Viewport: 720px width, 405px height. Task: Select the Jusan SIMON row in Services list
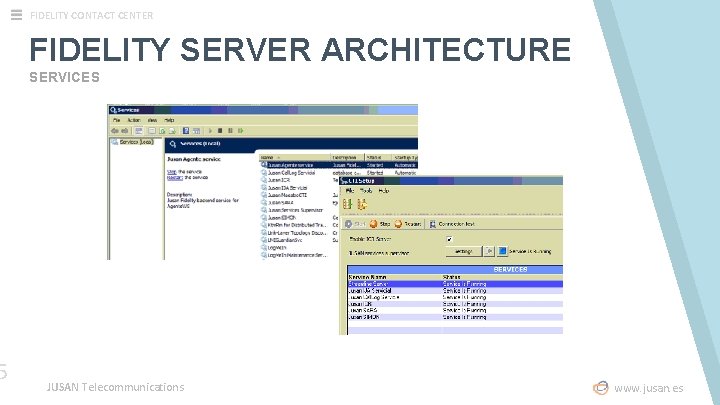299,218
